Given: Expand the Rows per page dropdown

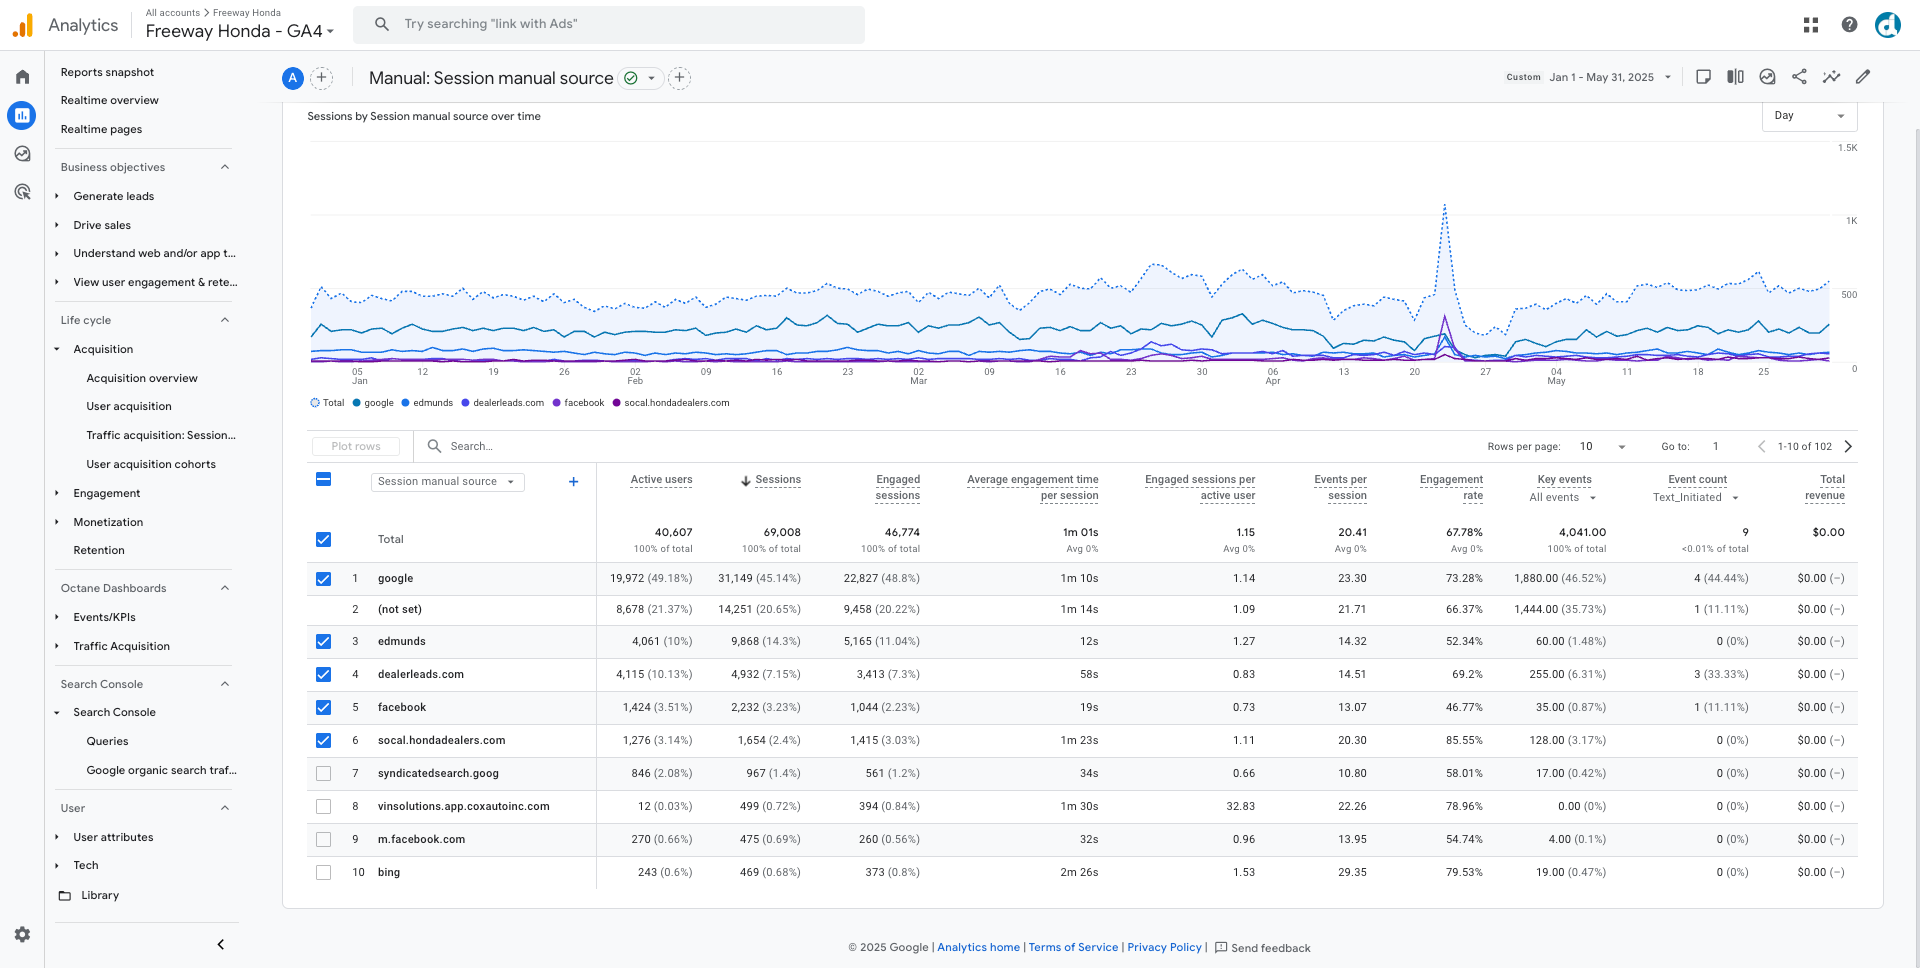Looking at the screenshot, I should 1603,447.
